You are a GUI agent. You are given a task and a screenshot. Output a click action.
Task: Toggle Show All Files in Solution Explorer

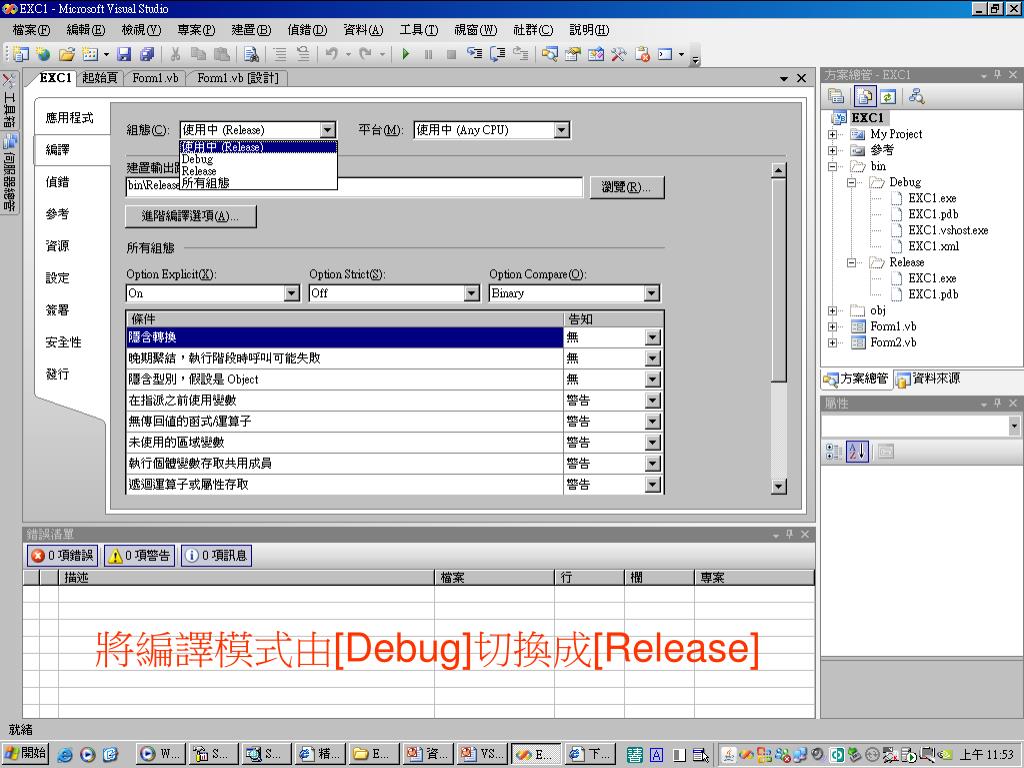(x=865, y=97)
